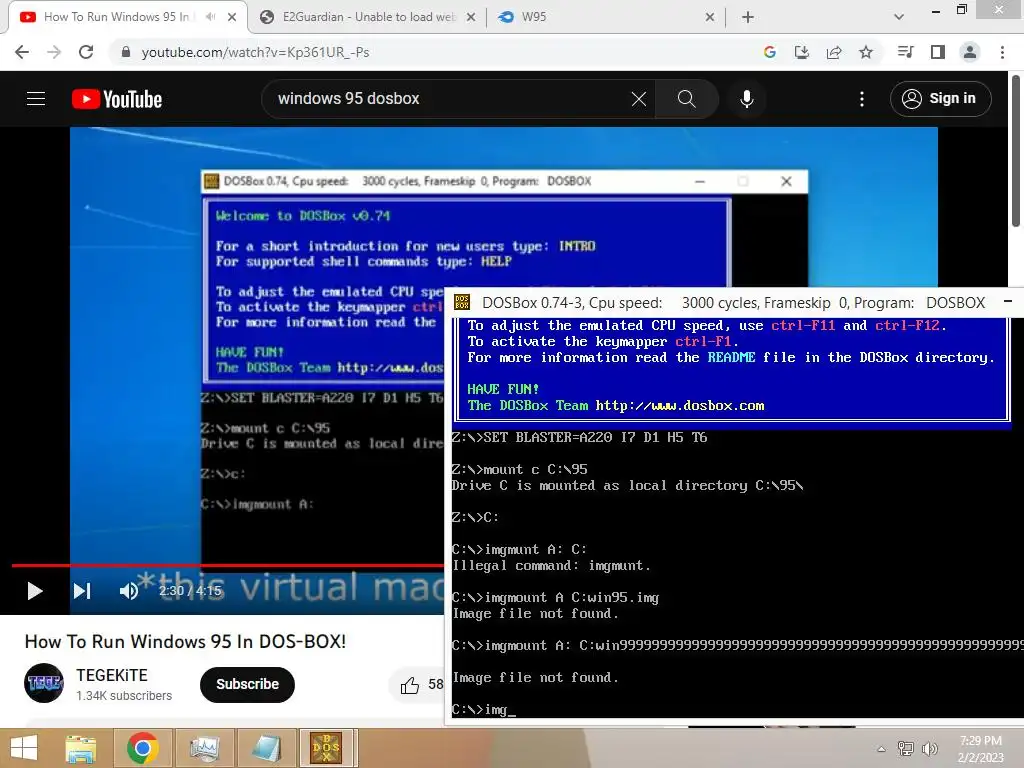Like the video with thumbs up
This screenshot has height=768, width=1024.
(x=410, y=685)
